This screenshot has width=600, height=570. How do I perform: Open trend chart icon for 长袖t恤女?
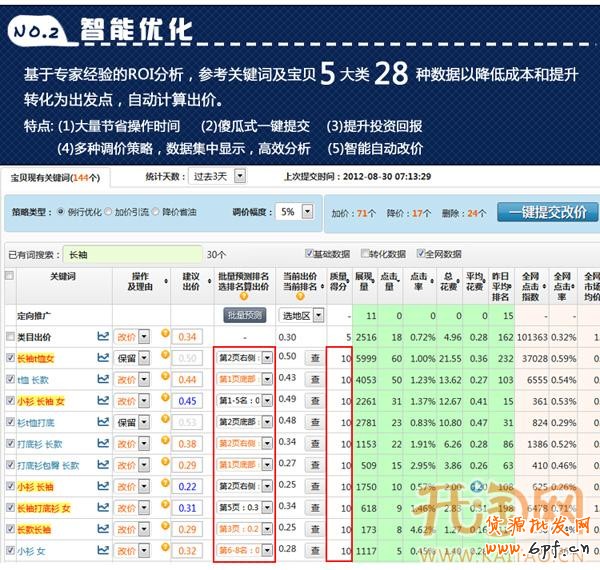102,358
